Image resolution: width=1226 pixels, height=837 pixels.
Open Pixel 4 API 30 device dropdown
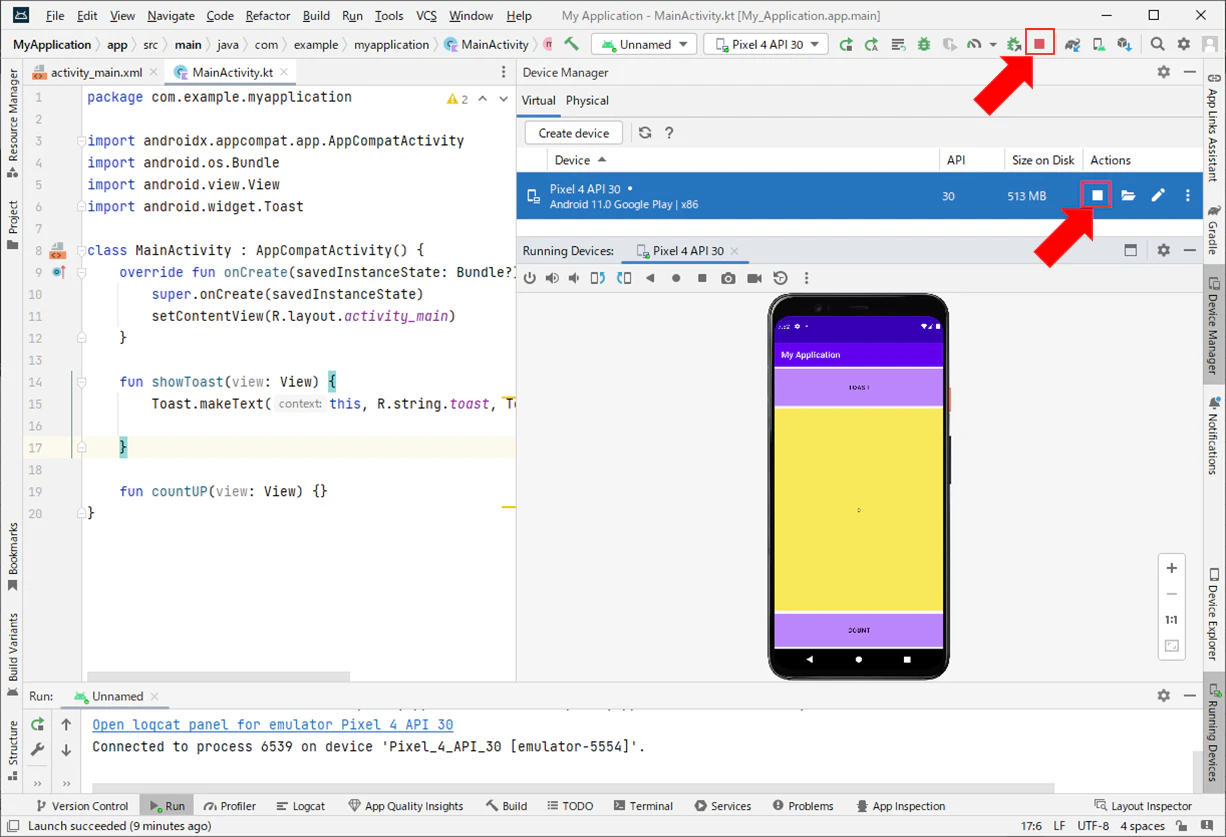tap(766, 44)
